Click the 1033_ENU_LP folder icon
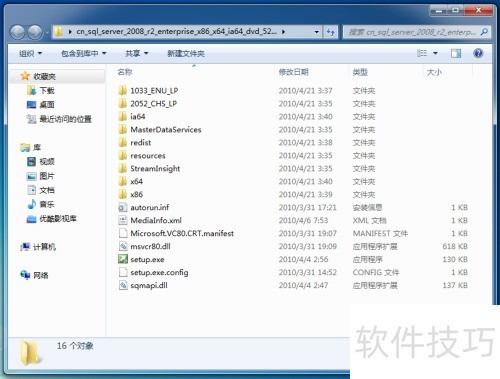Screen dimensions: 500x379 click(x=123, y=90)
